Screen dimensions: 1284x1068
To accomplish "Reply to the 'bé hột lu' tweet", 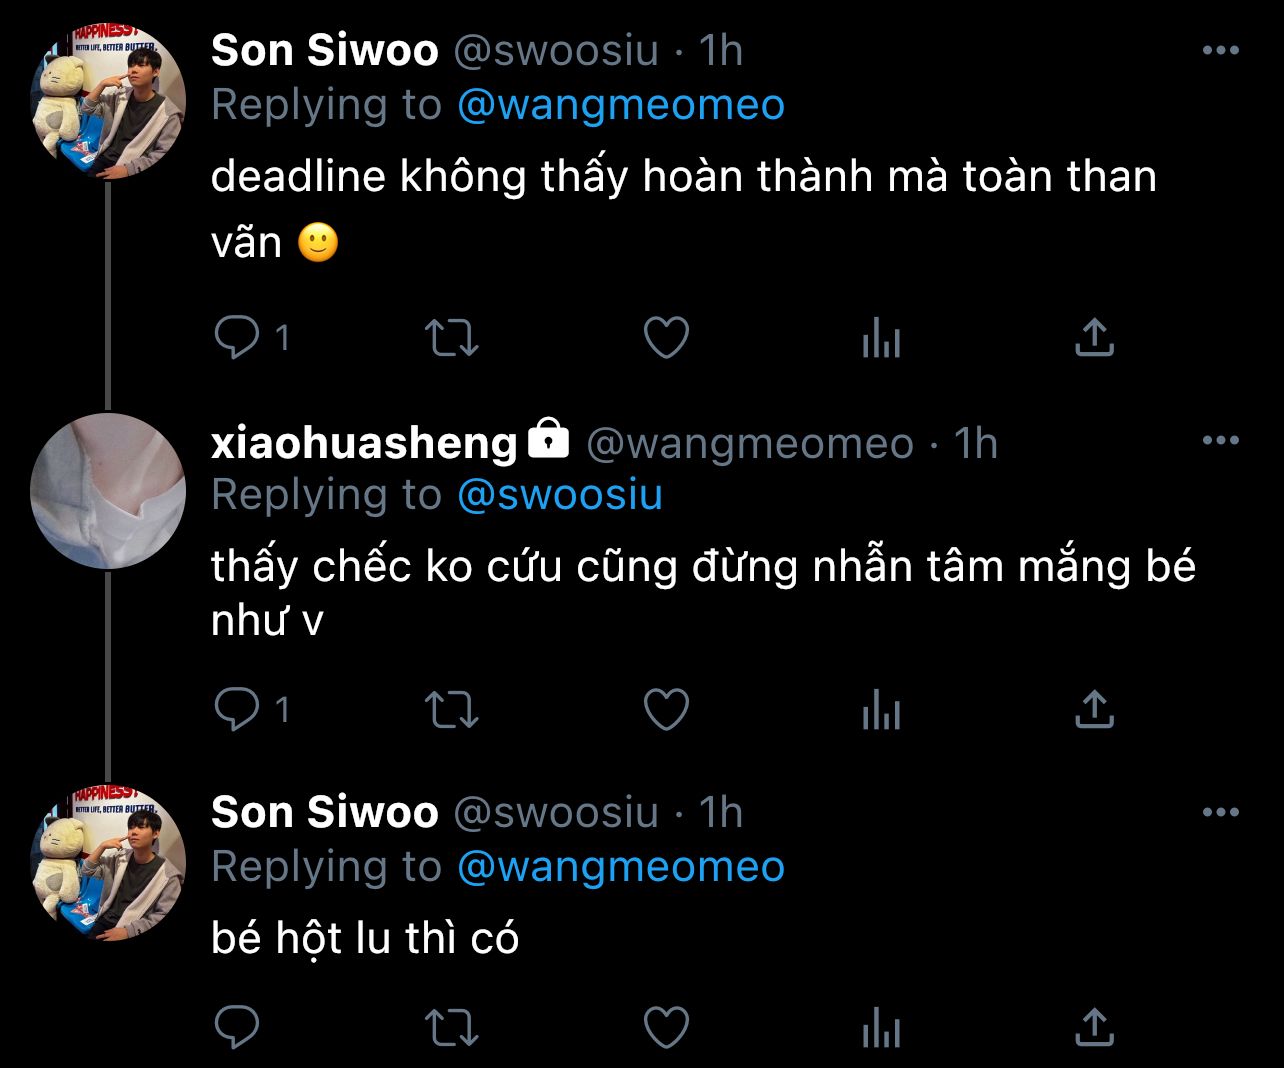I will click(x=237, y=1026).
